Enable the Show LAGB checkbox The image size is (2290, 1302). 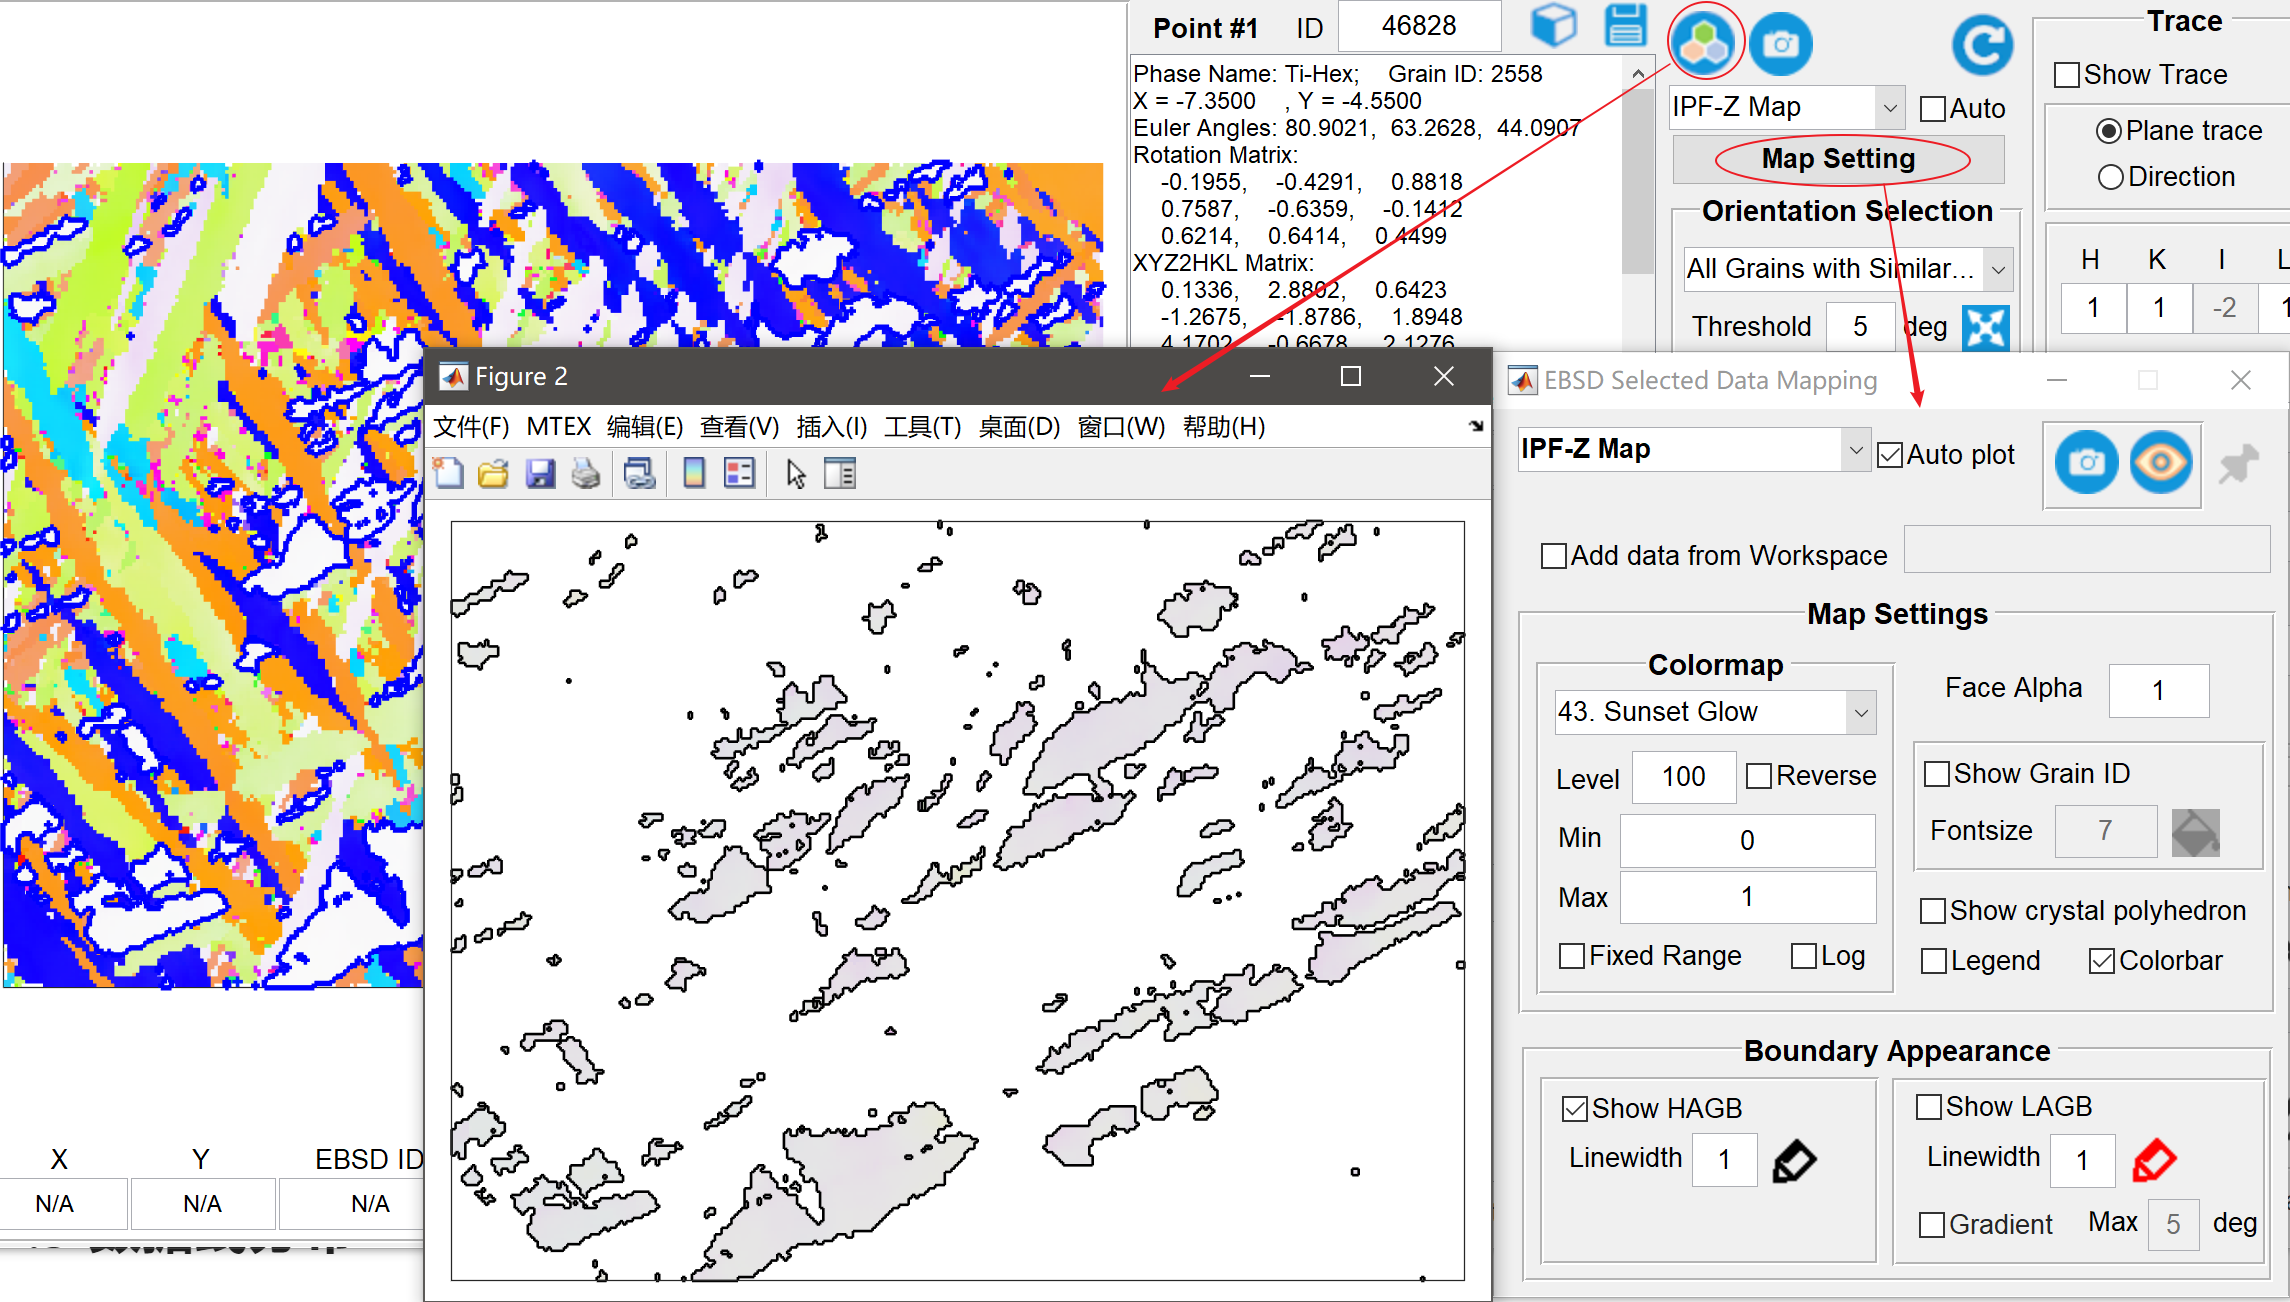pos(1929,1107)
